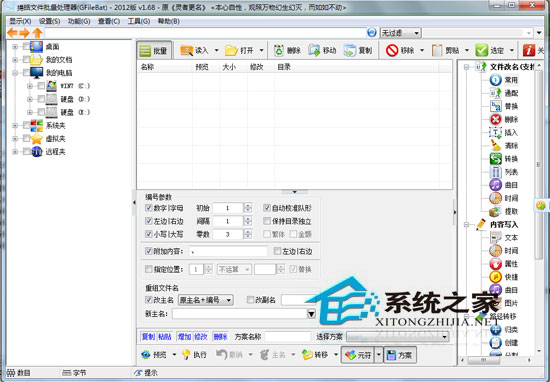Click the toolbar 复制 icon
Image resolution: width=550 pixels, height=382 pixels.
(350, 51)
